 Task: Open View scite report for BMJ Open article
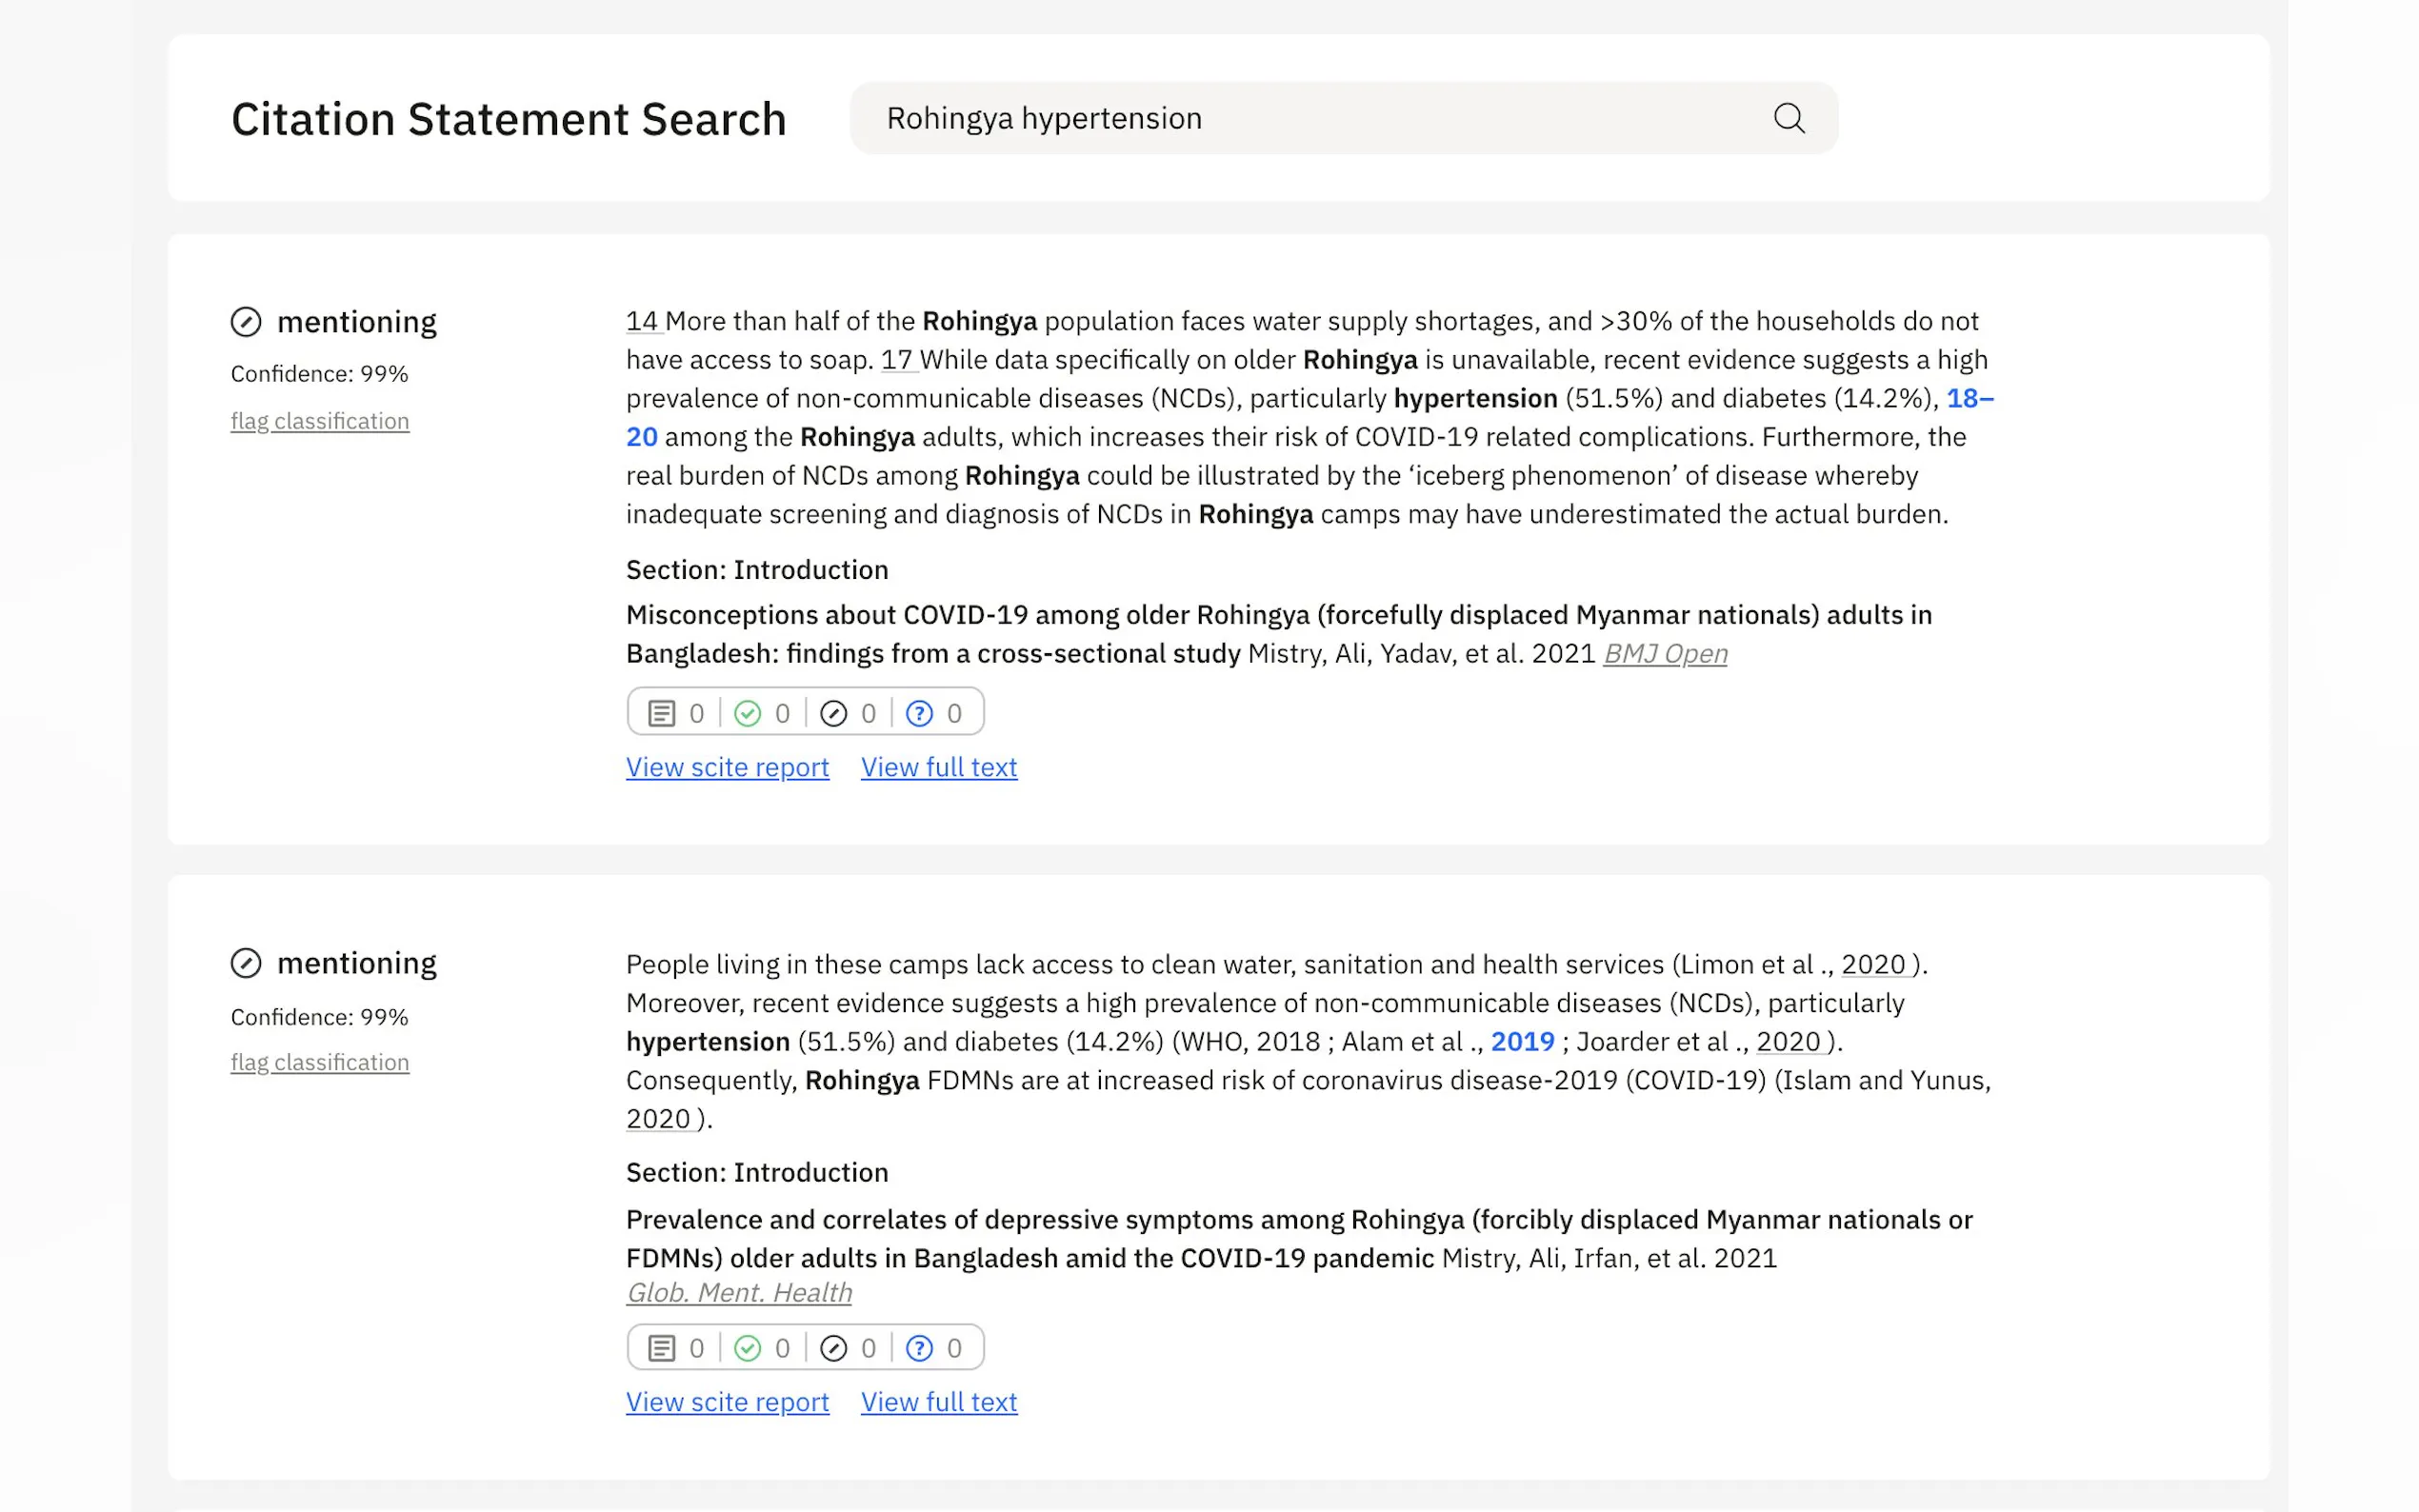(x=727, y=767)
